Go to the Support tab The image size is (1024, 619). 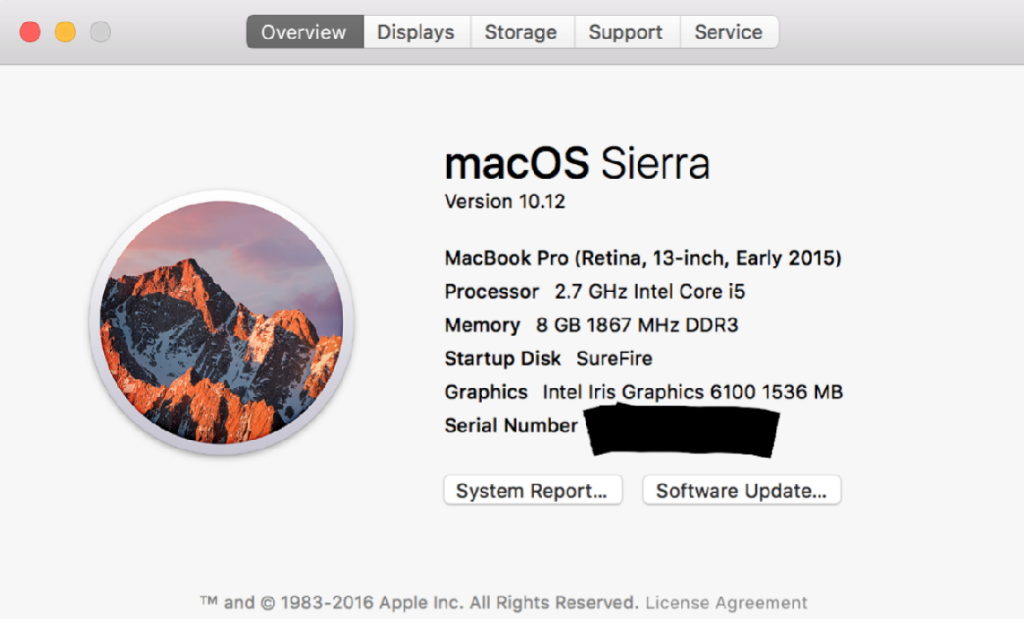(x=626, y=32)
